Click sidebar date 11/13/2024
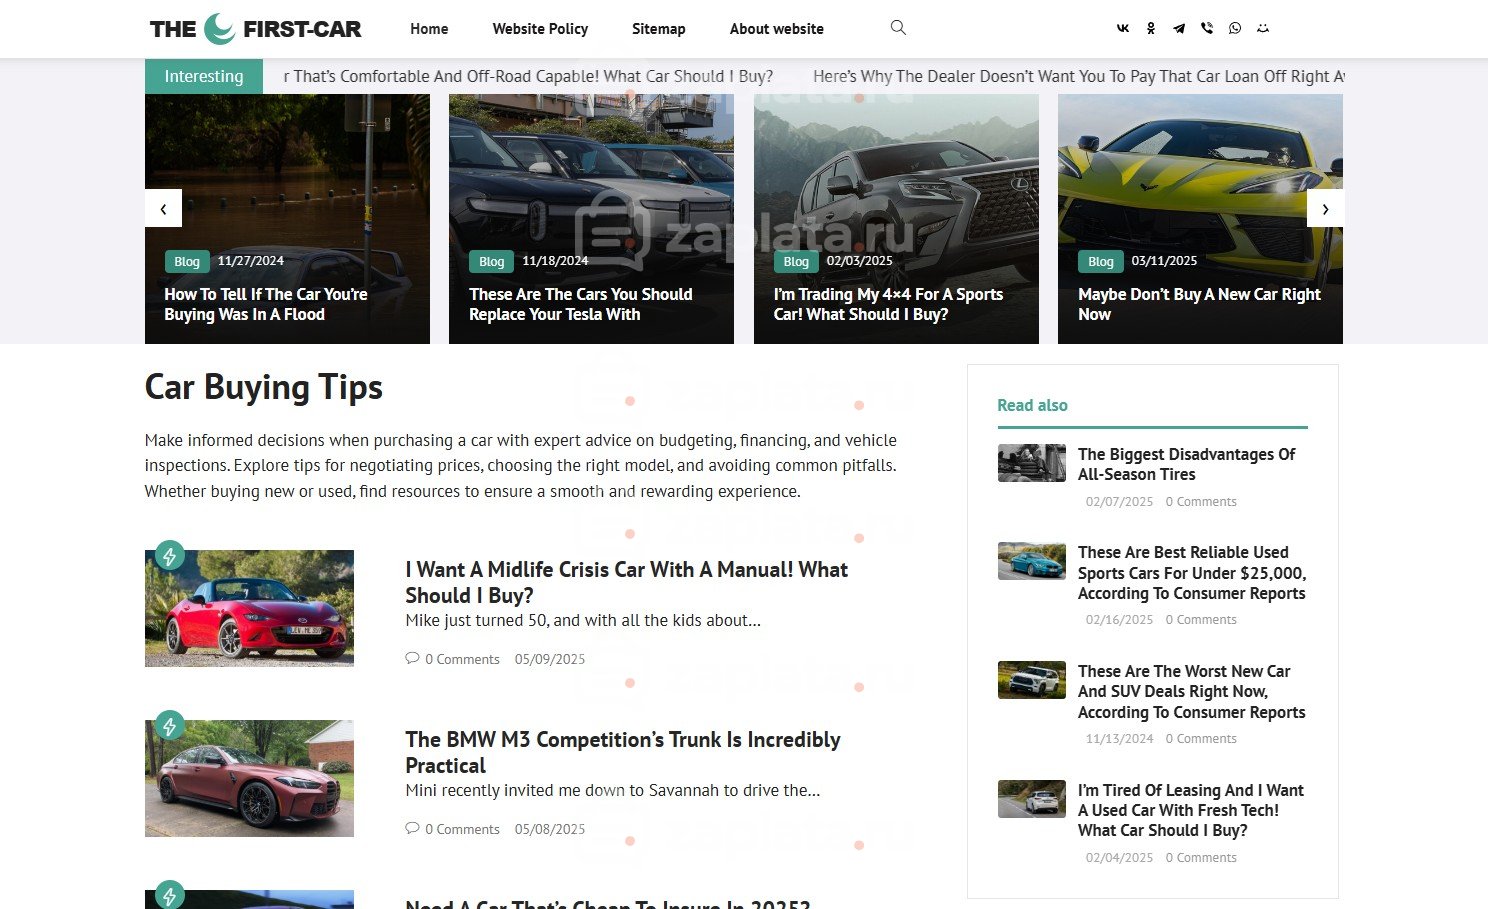This screenshot has height=909, width=1488. coord(1119,739)
